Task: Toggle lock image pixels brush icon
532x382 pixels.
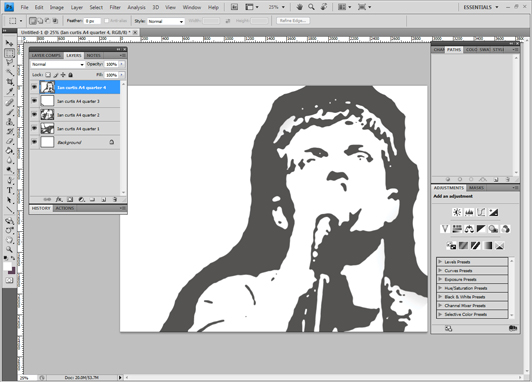Action: (x=56, y=75)
